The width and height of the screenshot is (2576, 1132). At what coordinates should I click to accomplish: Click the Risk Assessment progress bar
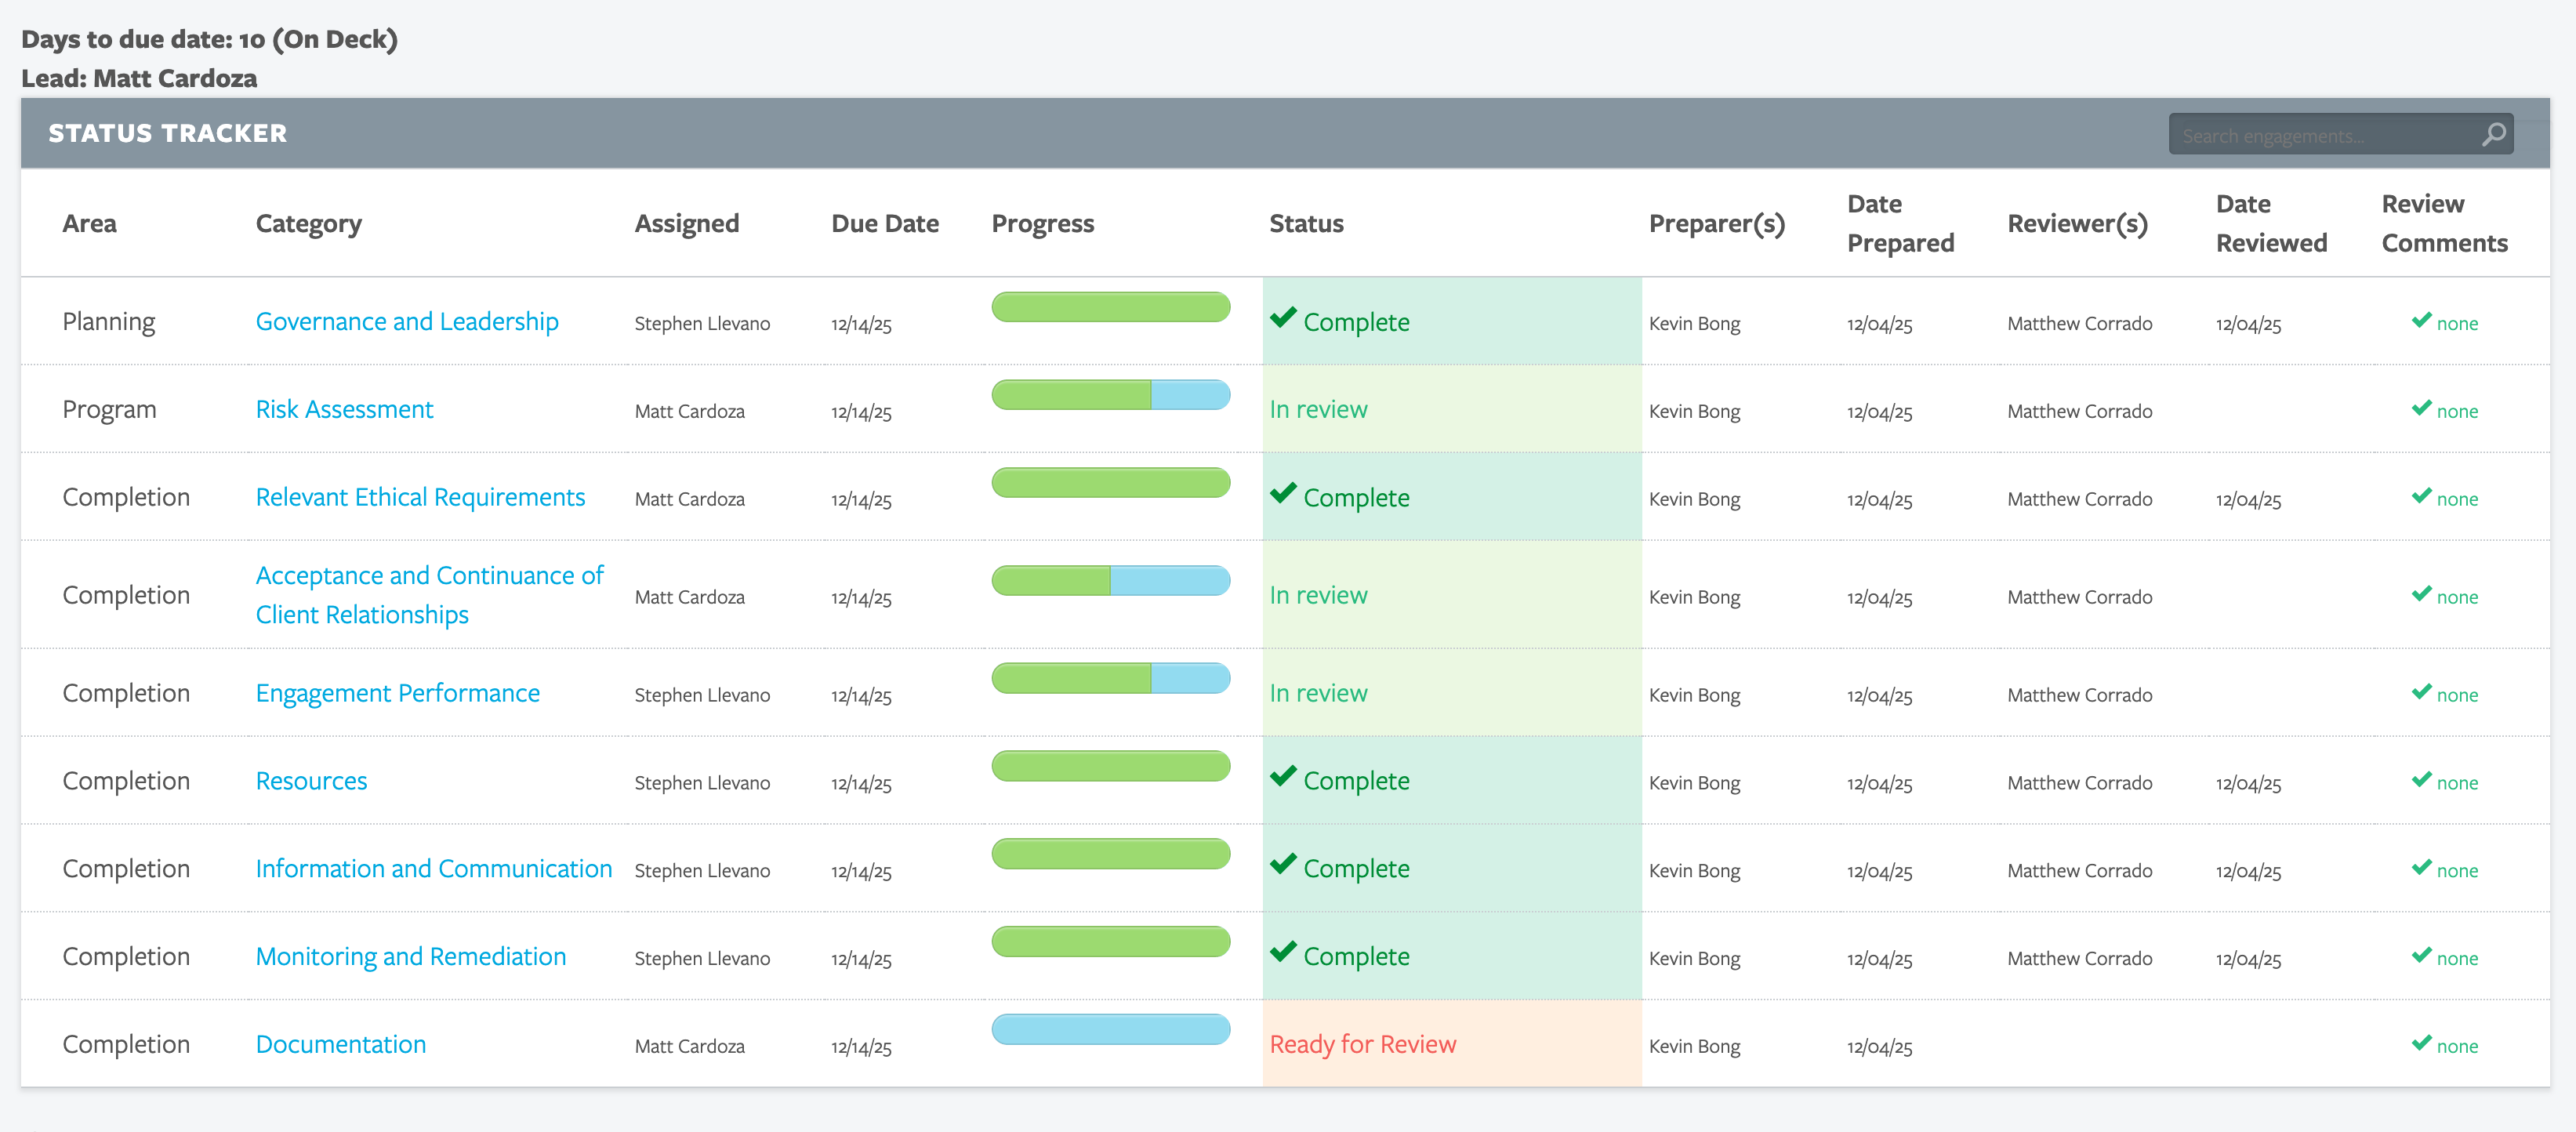(x=1110, y=395)
